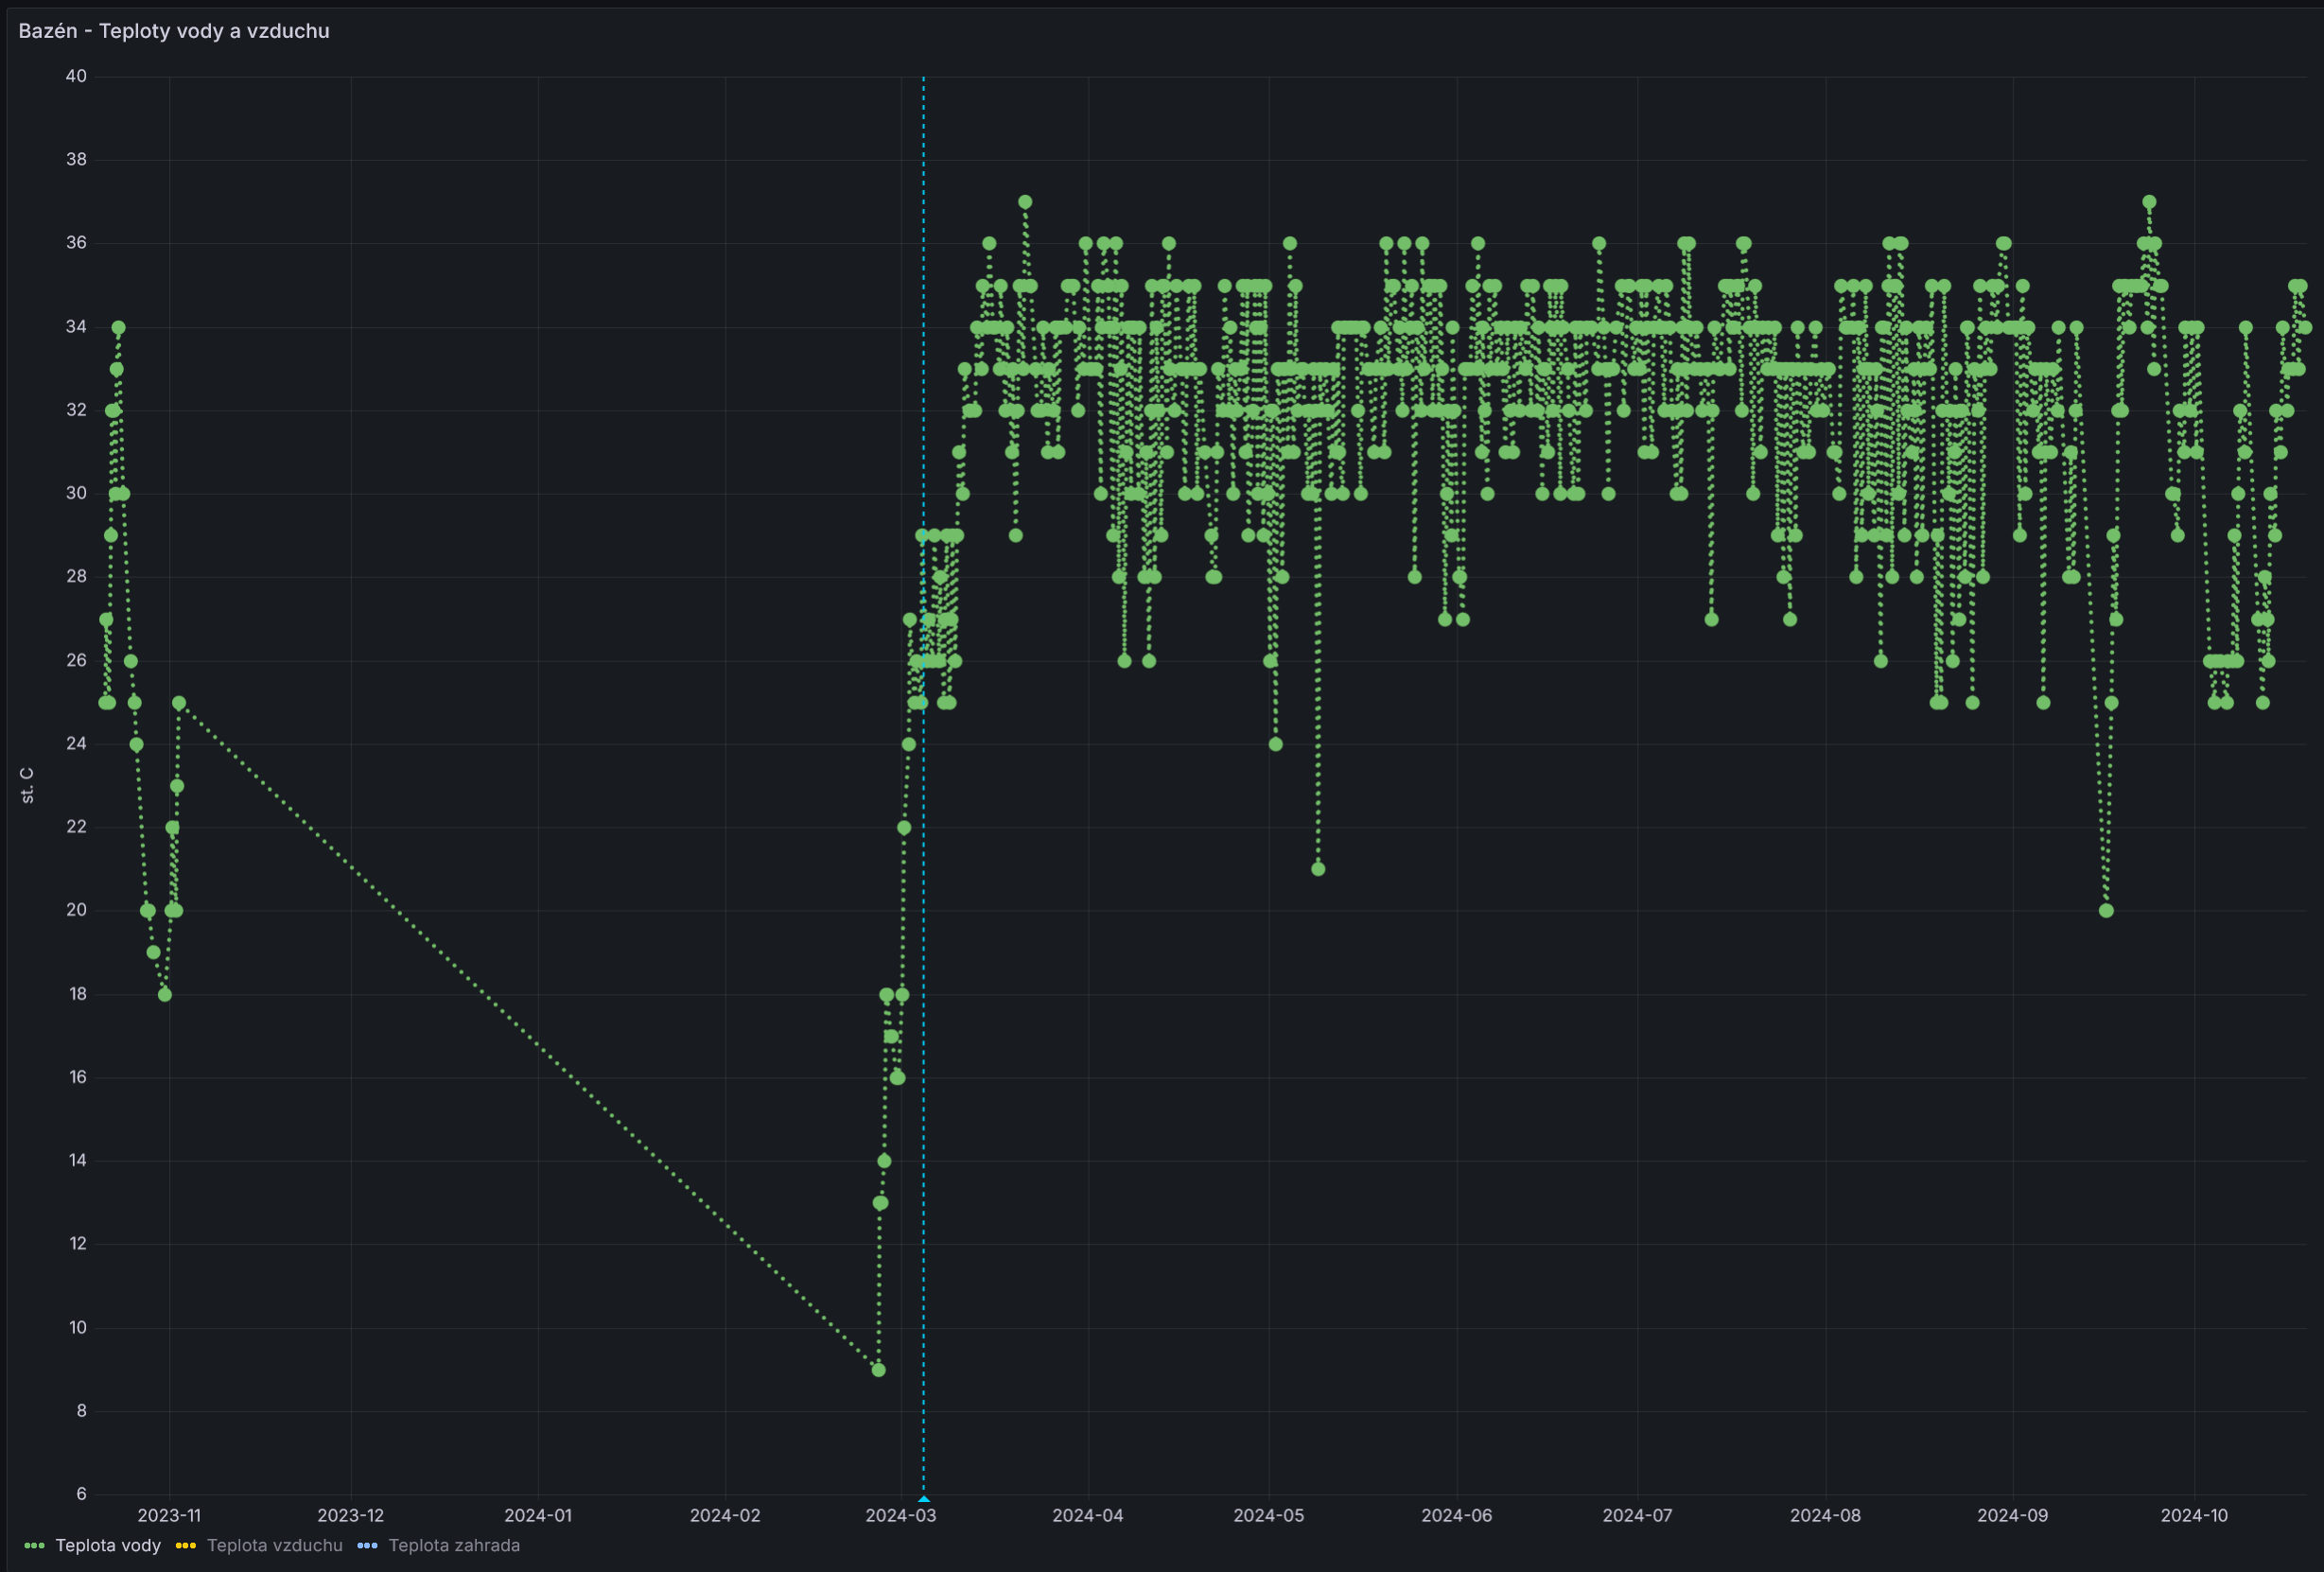Click the lowest 9° data point

click(878, 1370)
